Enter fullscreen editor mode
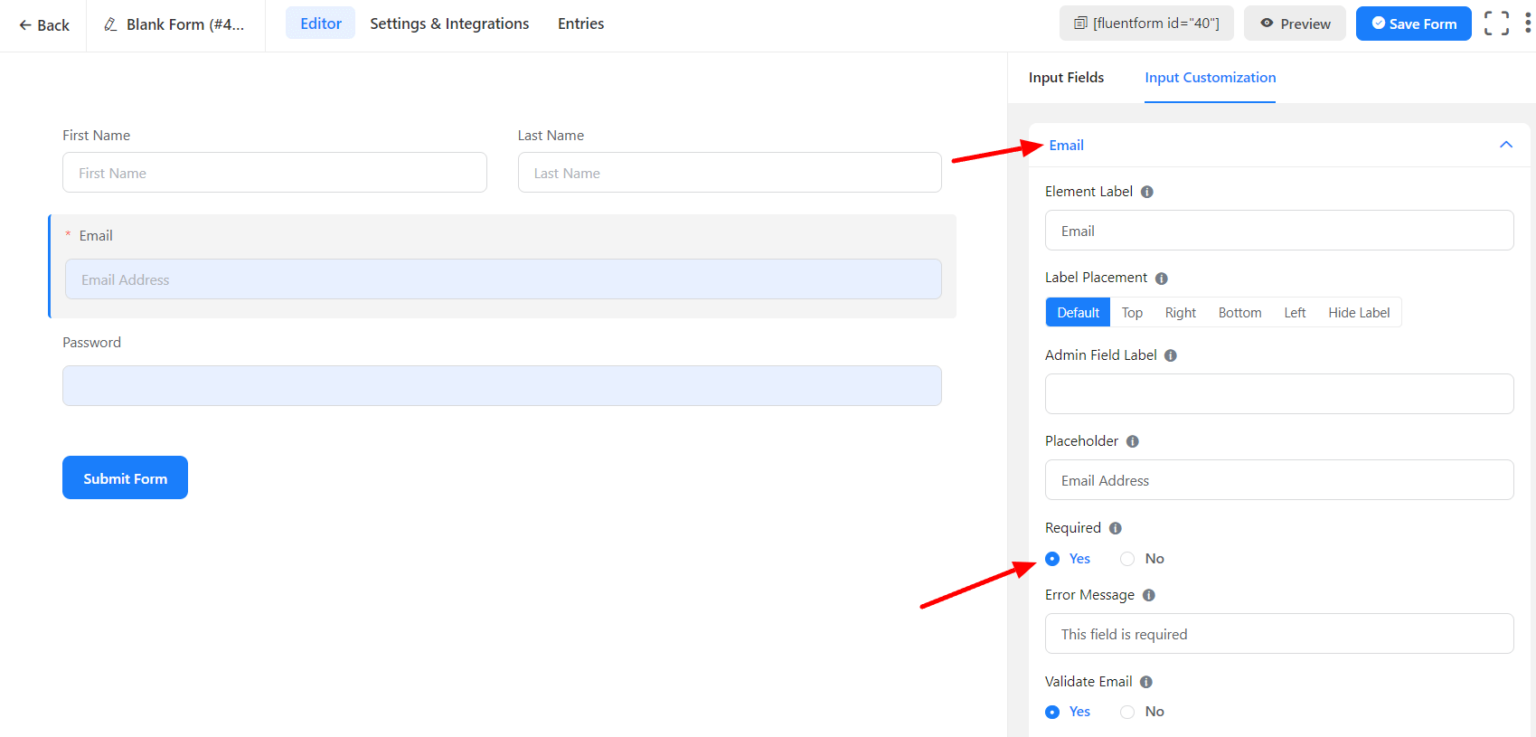 click(1496, 22)
